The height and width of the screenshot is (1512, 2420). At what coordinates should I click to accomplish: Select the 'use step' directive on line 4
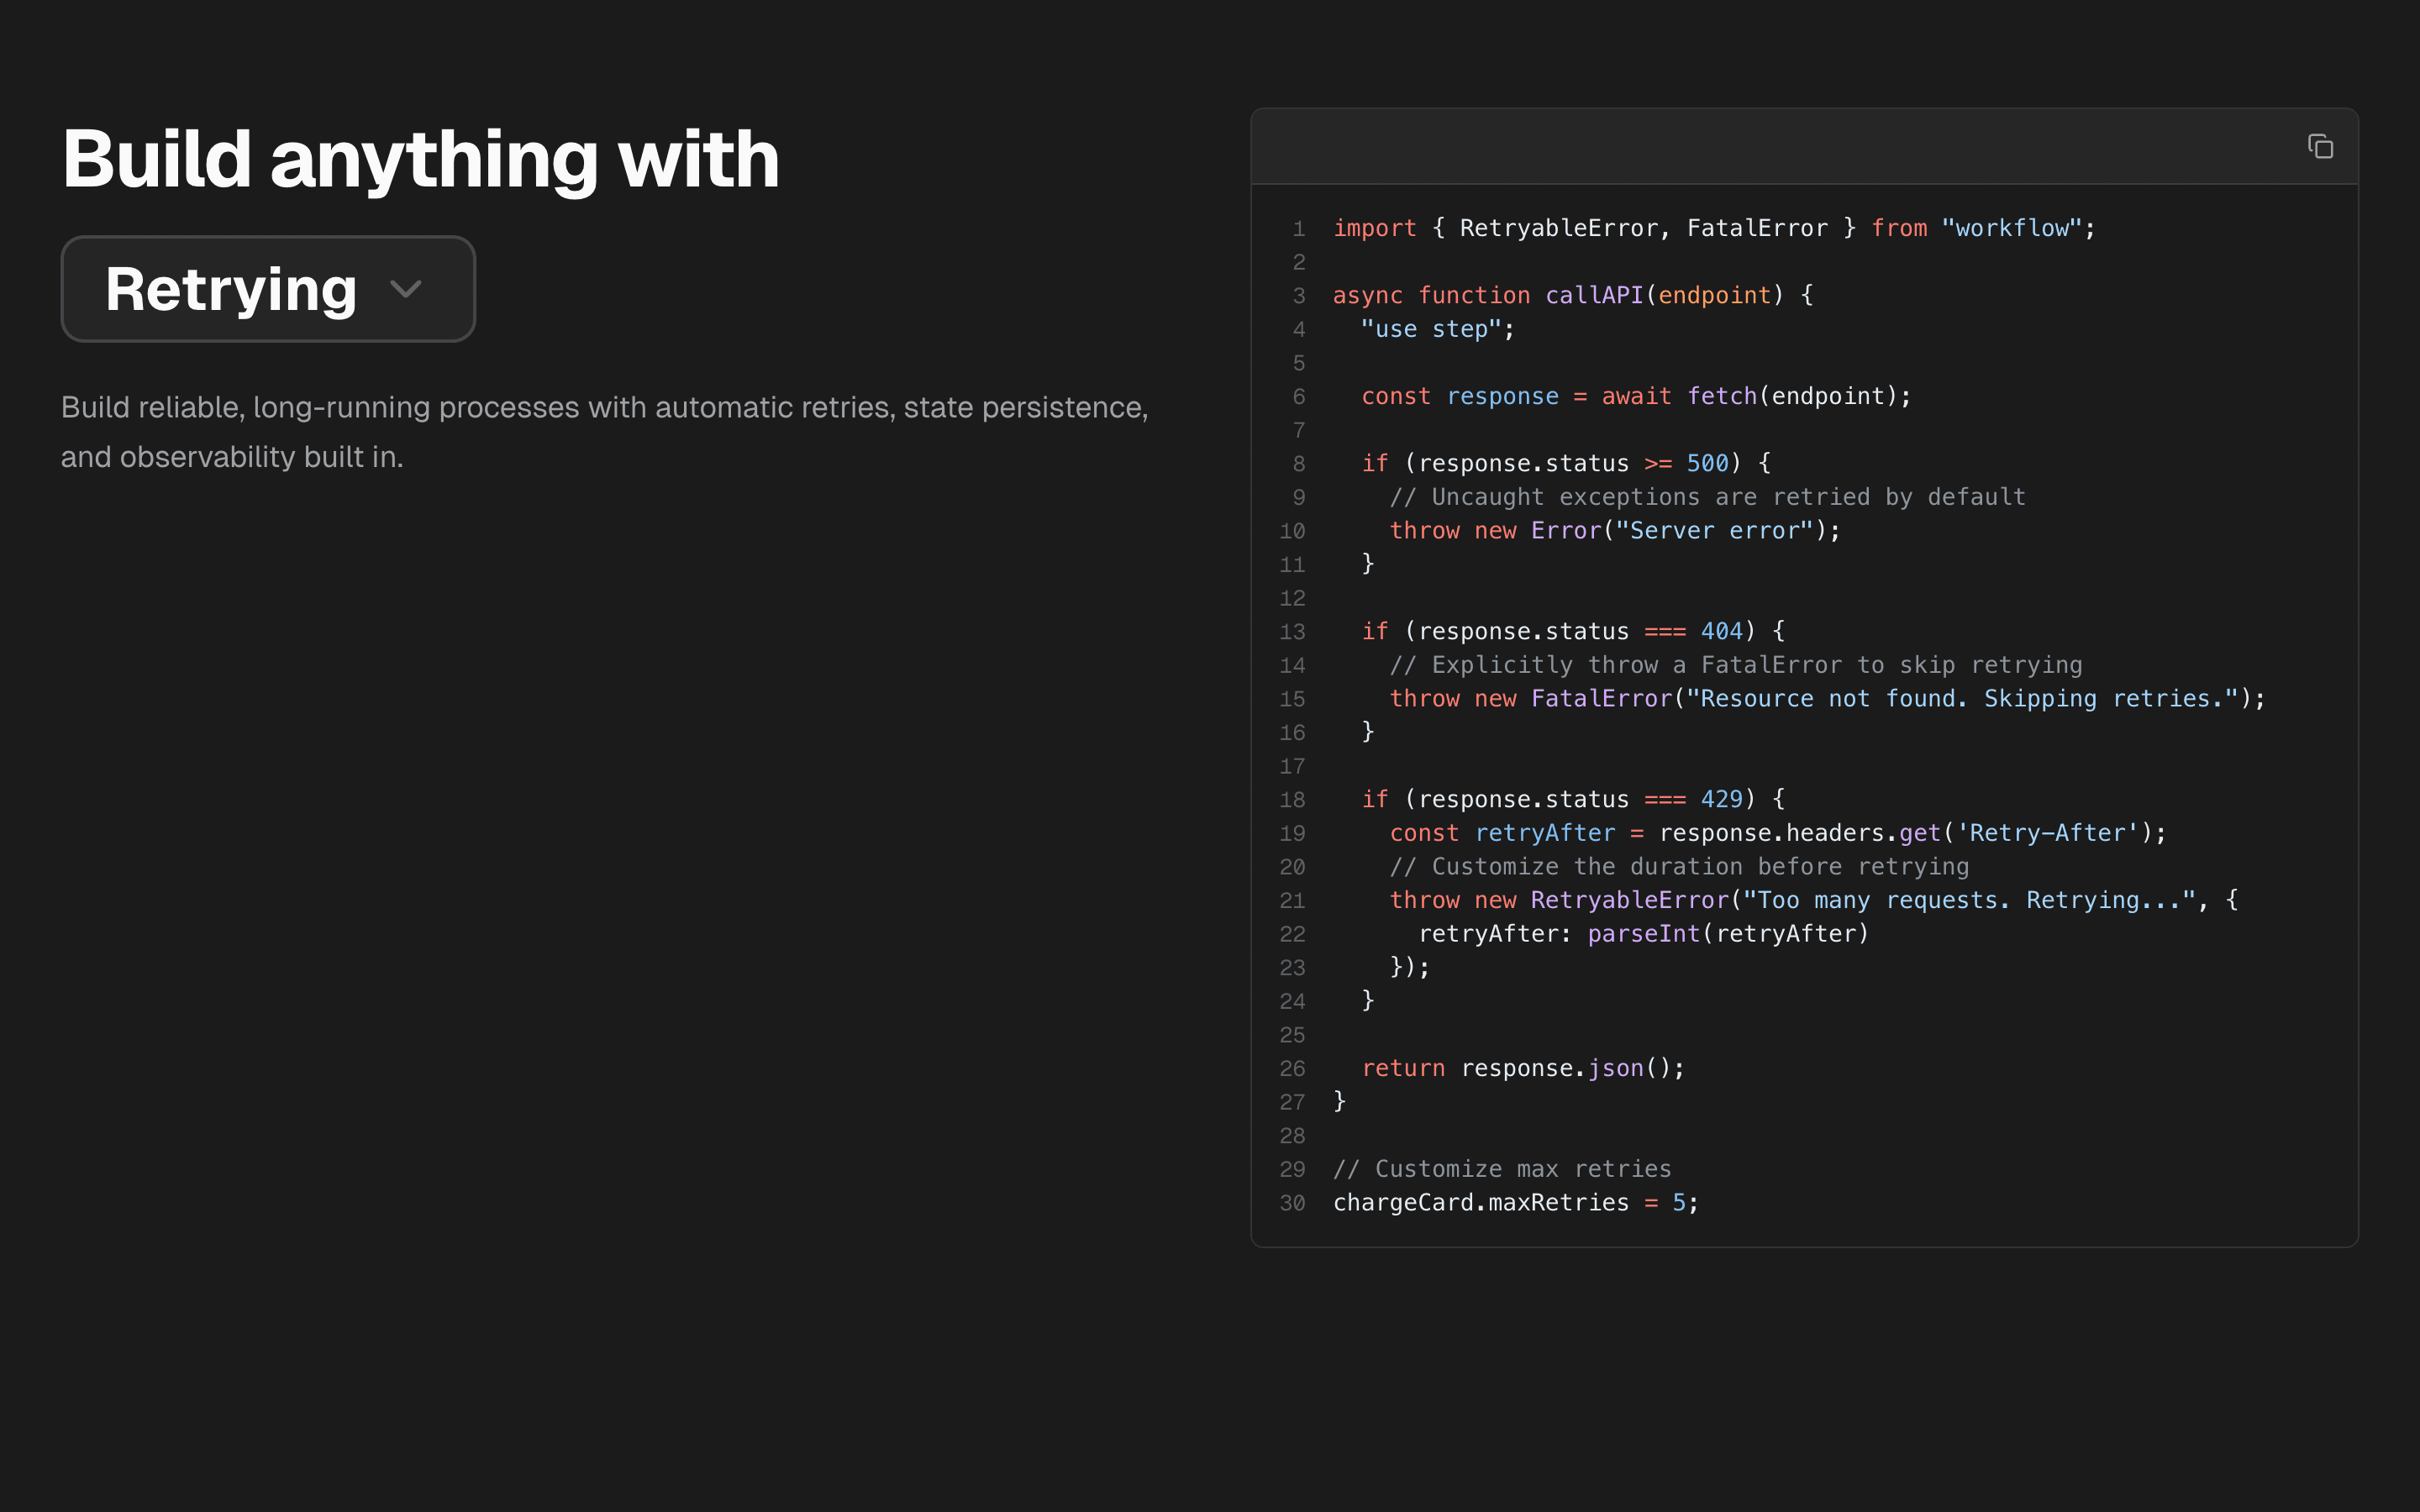point(1436,328)
